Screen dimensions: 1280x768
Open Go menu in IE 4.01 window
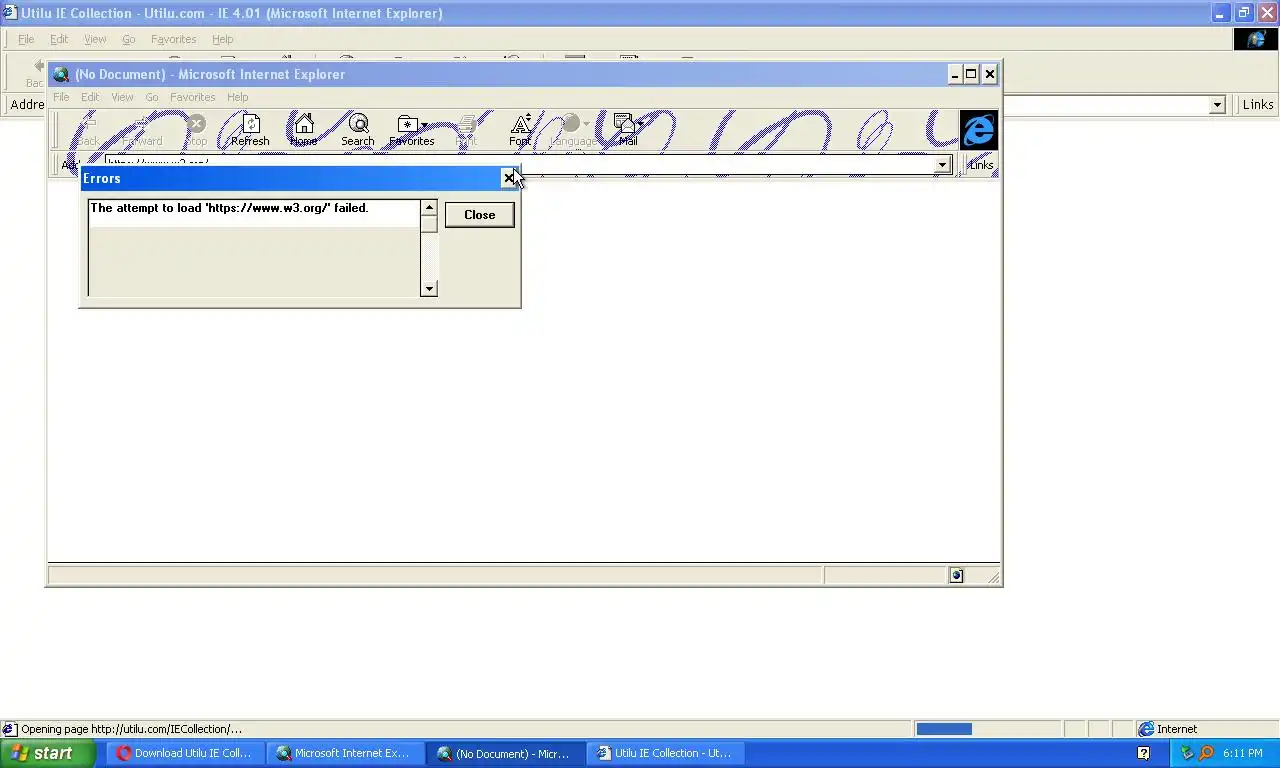129,39
